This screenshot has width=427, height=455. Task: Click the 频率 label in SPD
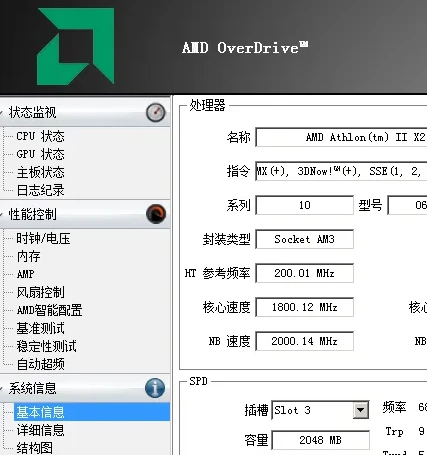click(394, 407)
